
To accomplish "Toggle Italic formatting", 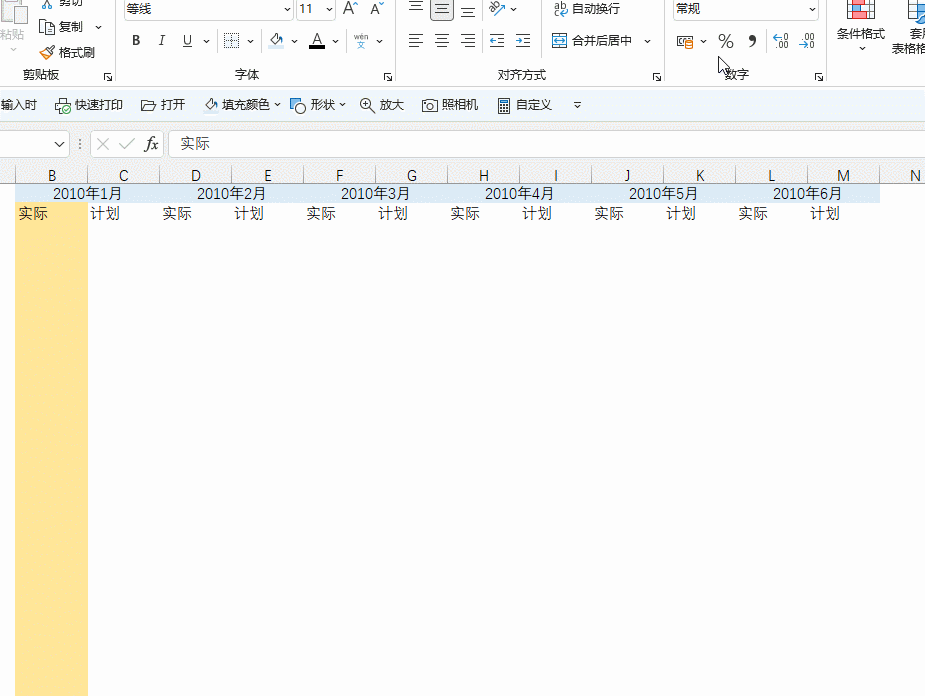I will pyautogui.click(x=161, y=41).
